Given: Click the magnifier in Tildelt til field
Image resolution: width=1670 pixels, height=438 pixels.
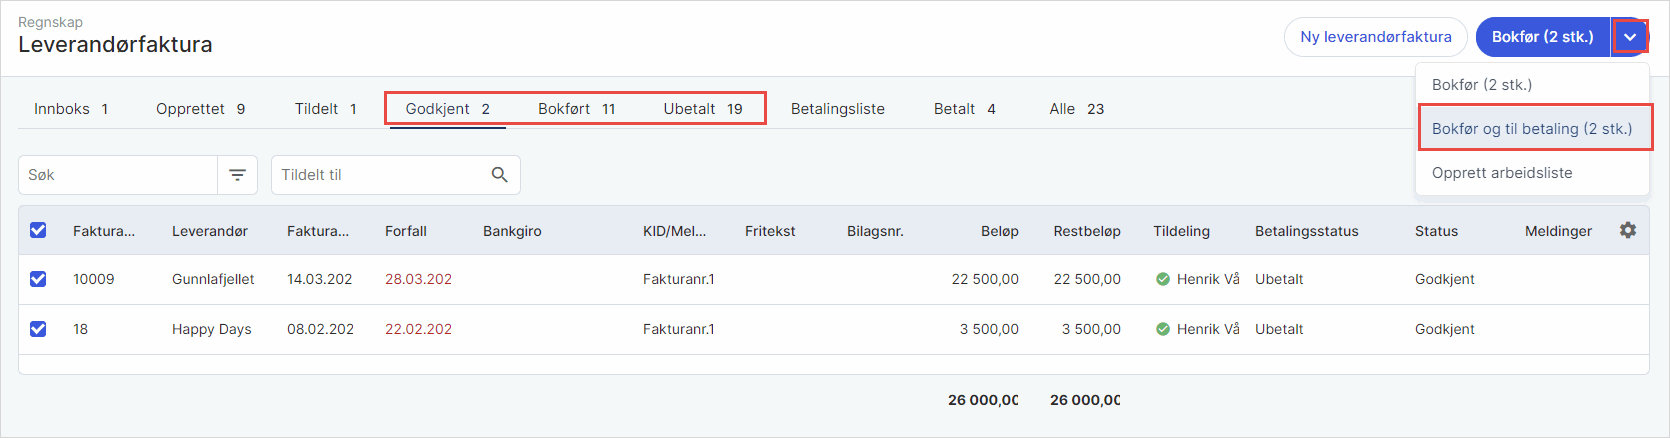Looking at the screenshot, I should (x=500, y=175).
